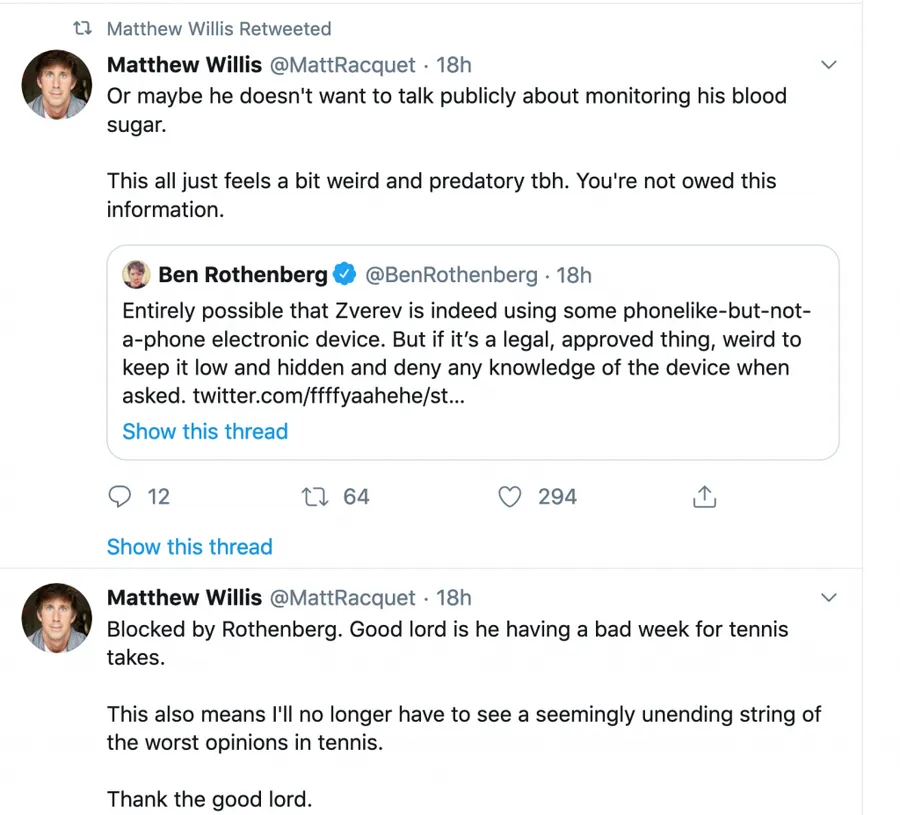This screenshot has width=900, height=815.
Task: Show this thread inside quoted tweet
Action: [x=205, y=431]
